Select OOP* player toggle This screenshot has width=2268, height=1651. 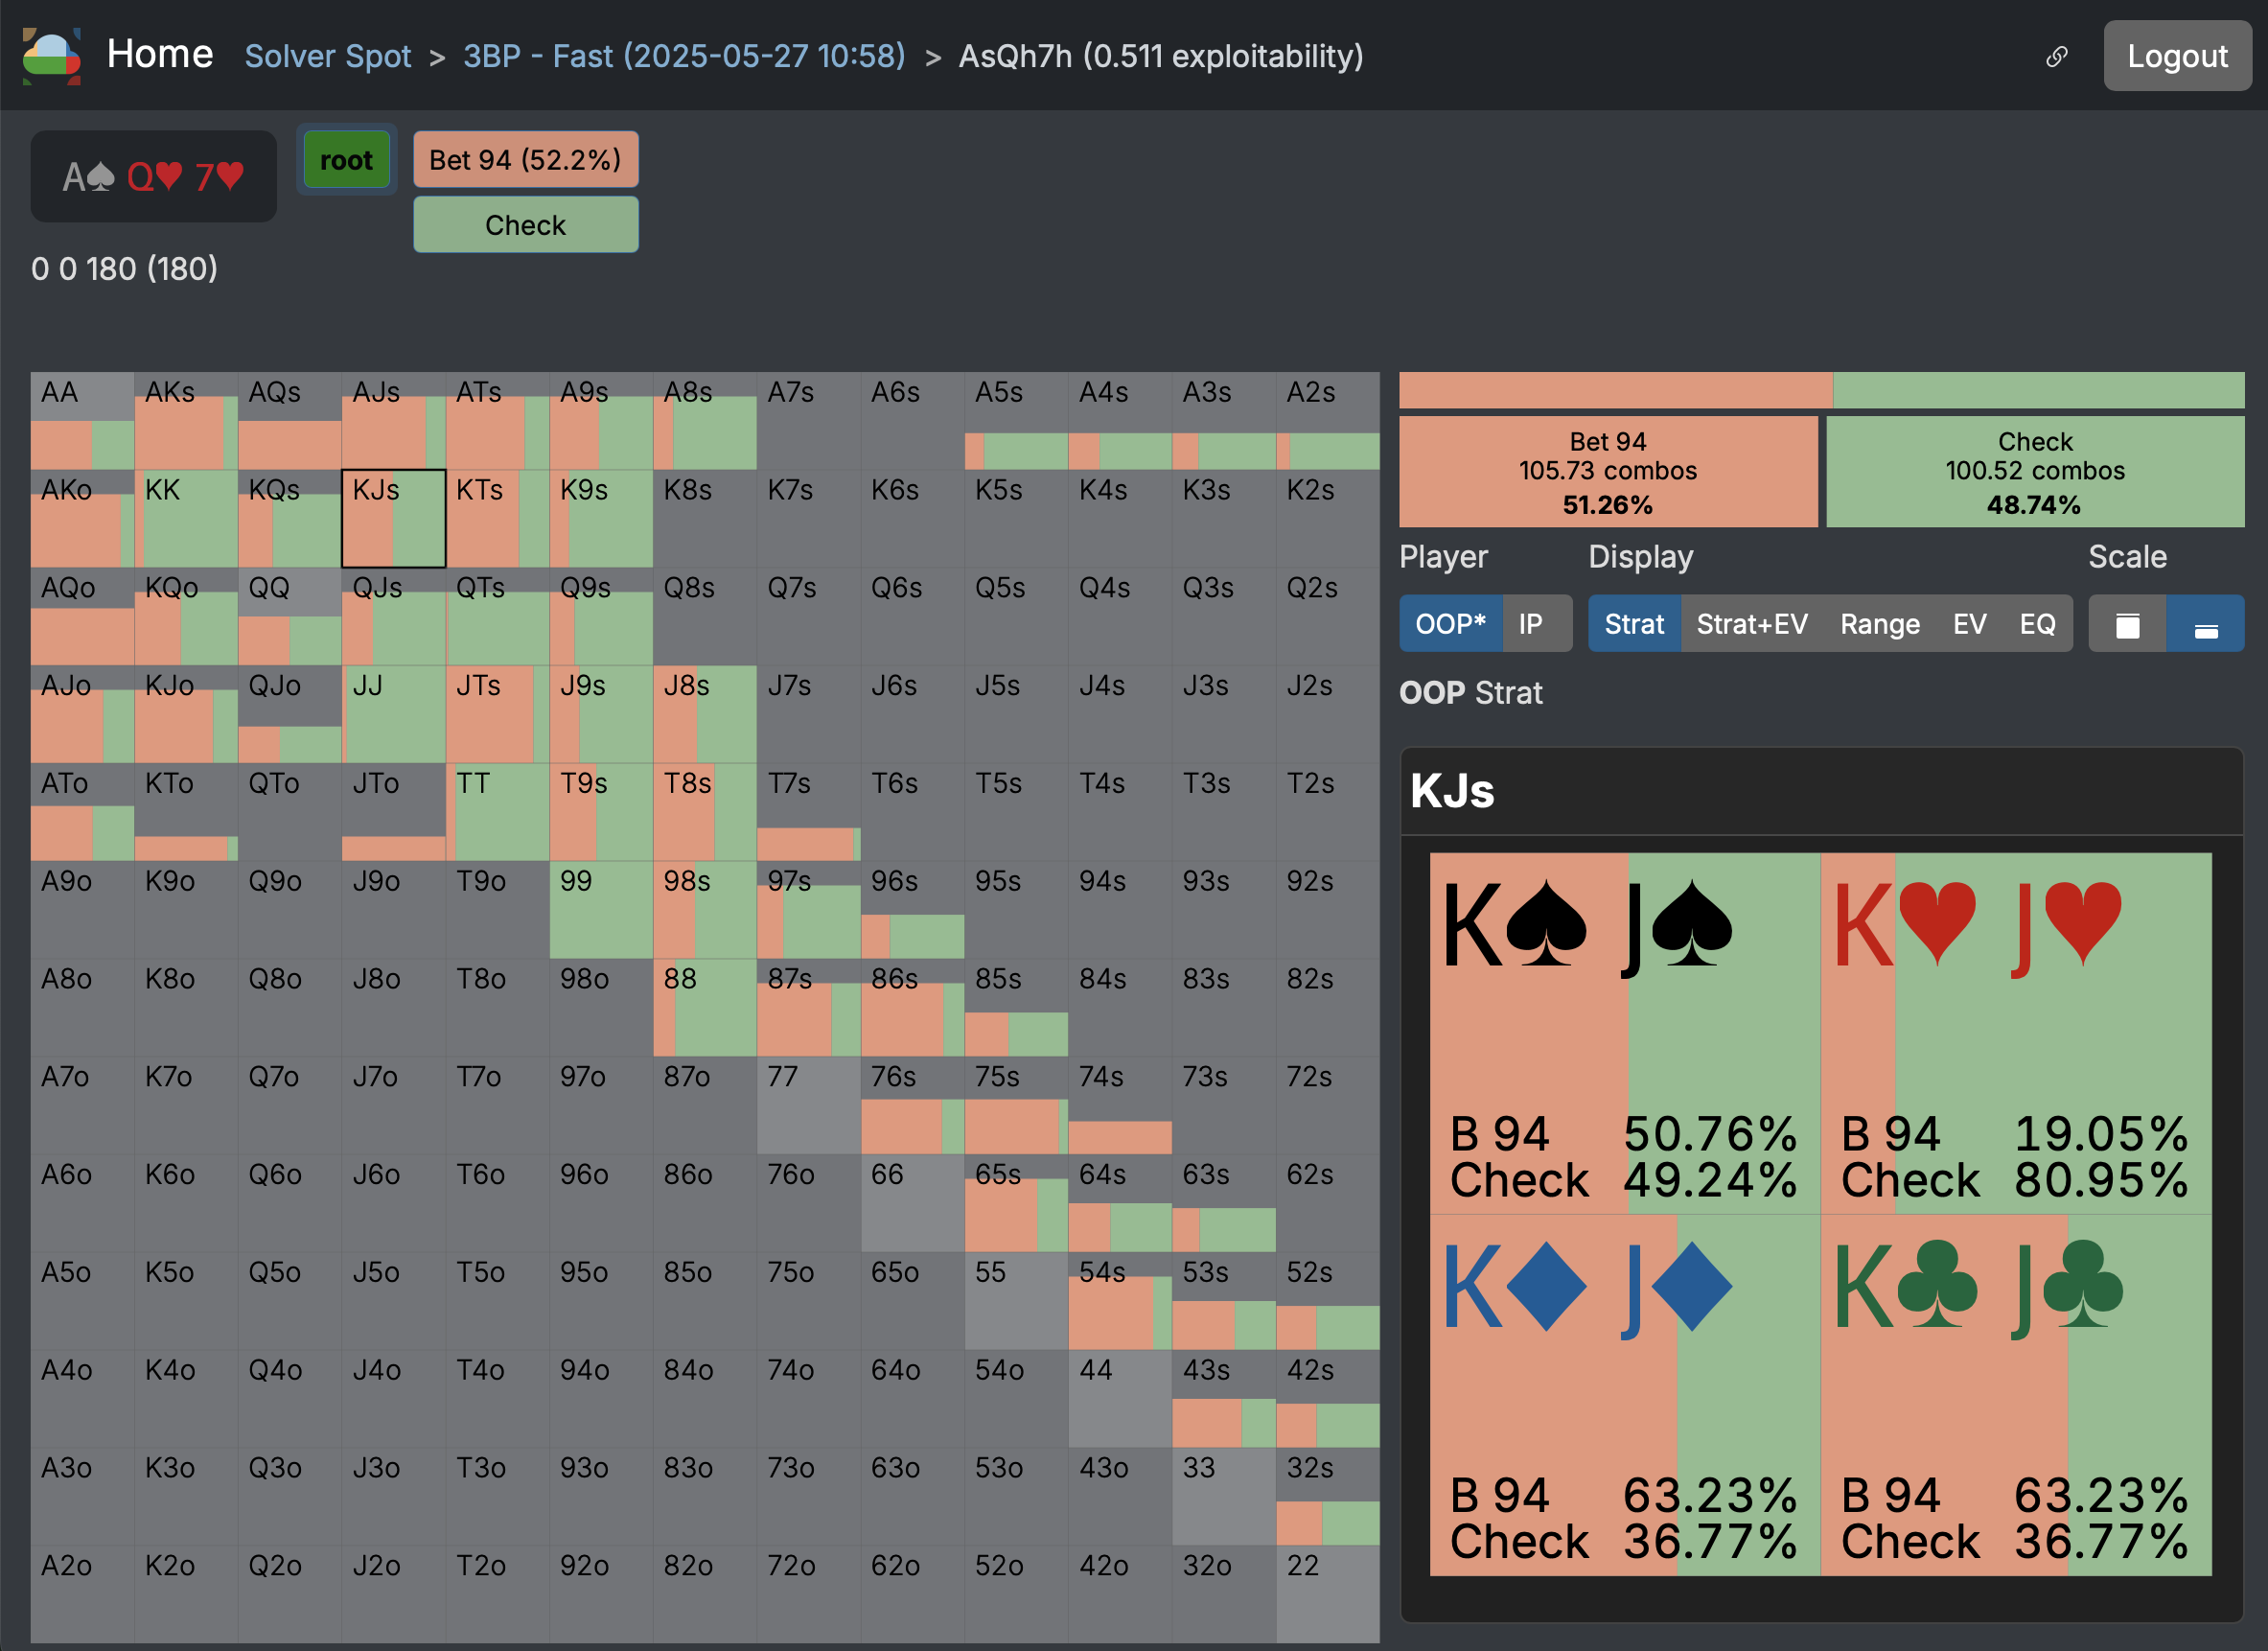click(x=1450, y=625)
